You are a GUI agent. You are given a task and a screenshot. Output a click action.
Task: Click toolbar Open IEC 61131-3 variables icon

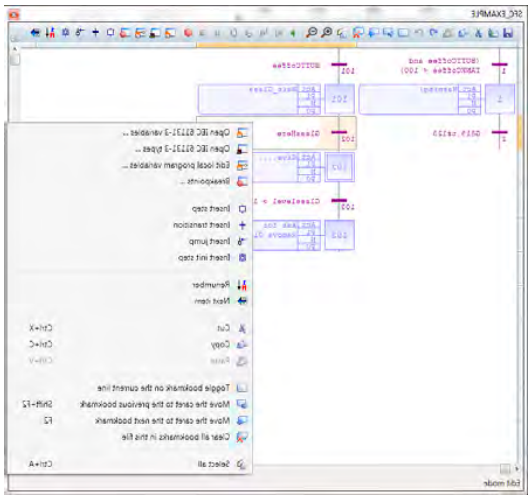pyautogui.click(x=170, y=33)
